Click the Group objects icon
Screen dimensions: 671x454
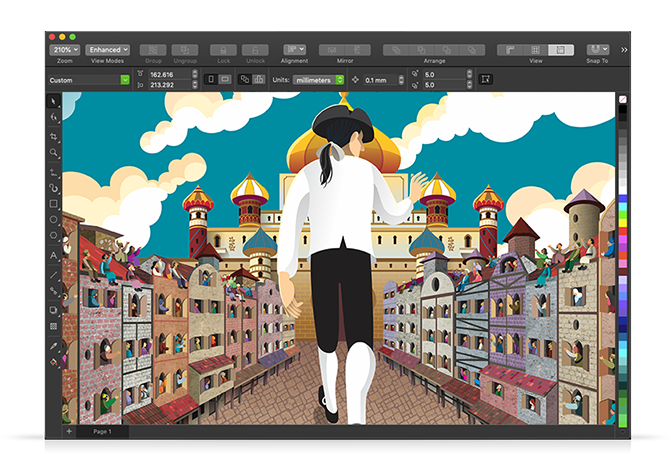point(153,50)
